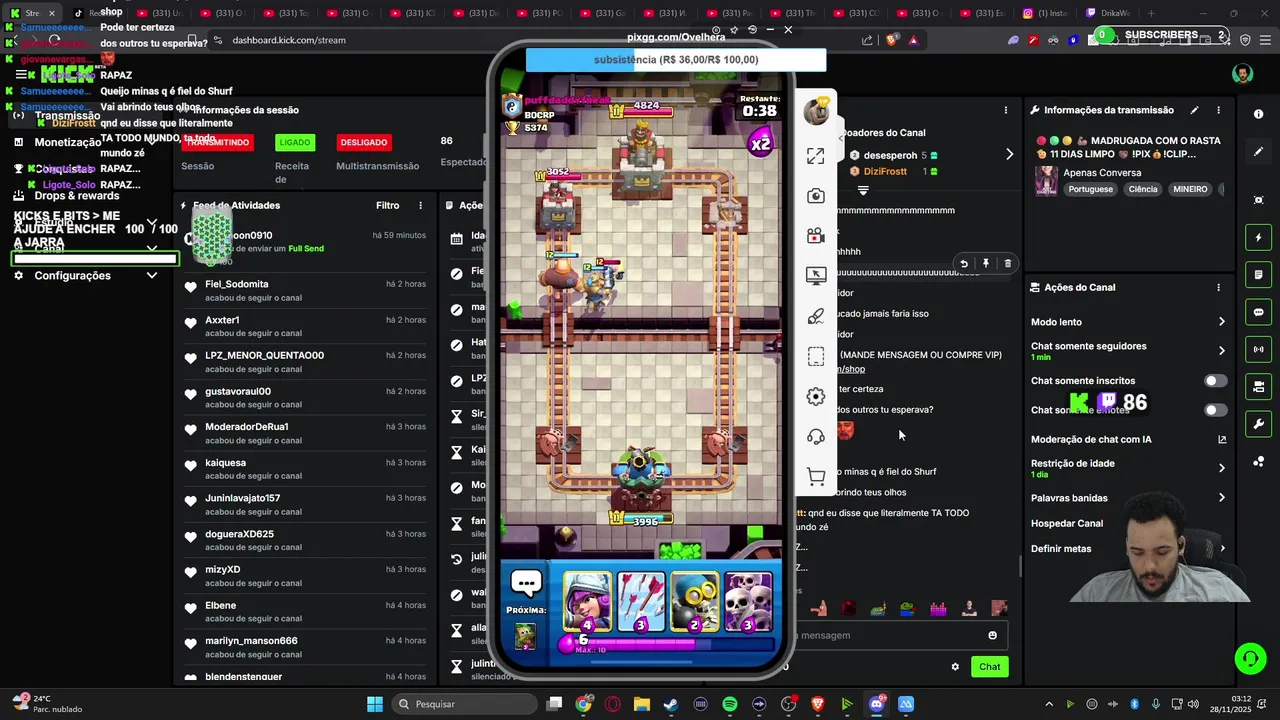Open Ações do Canal three-dot menu
1280x720 pixels.
(1218, 287)
